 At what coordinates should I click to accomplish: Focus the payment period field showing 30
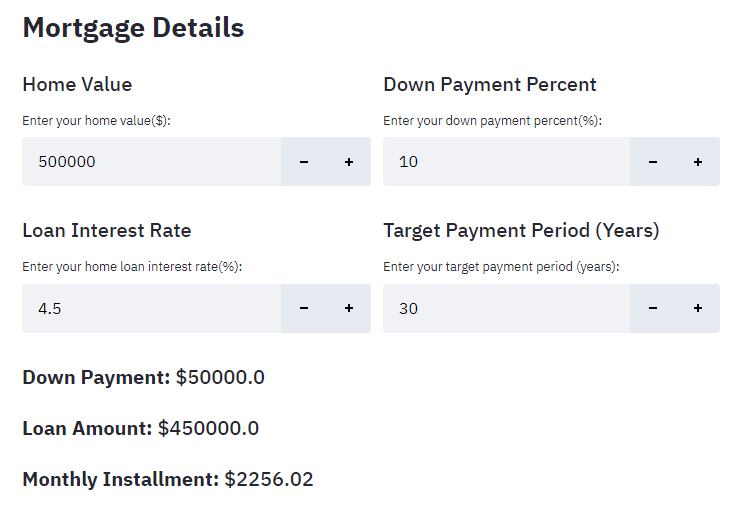tap(505, 309)
